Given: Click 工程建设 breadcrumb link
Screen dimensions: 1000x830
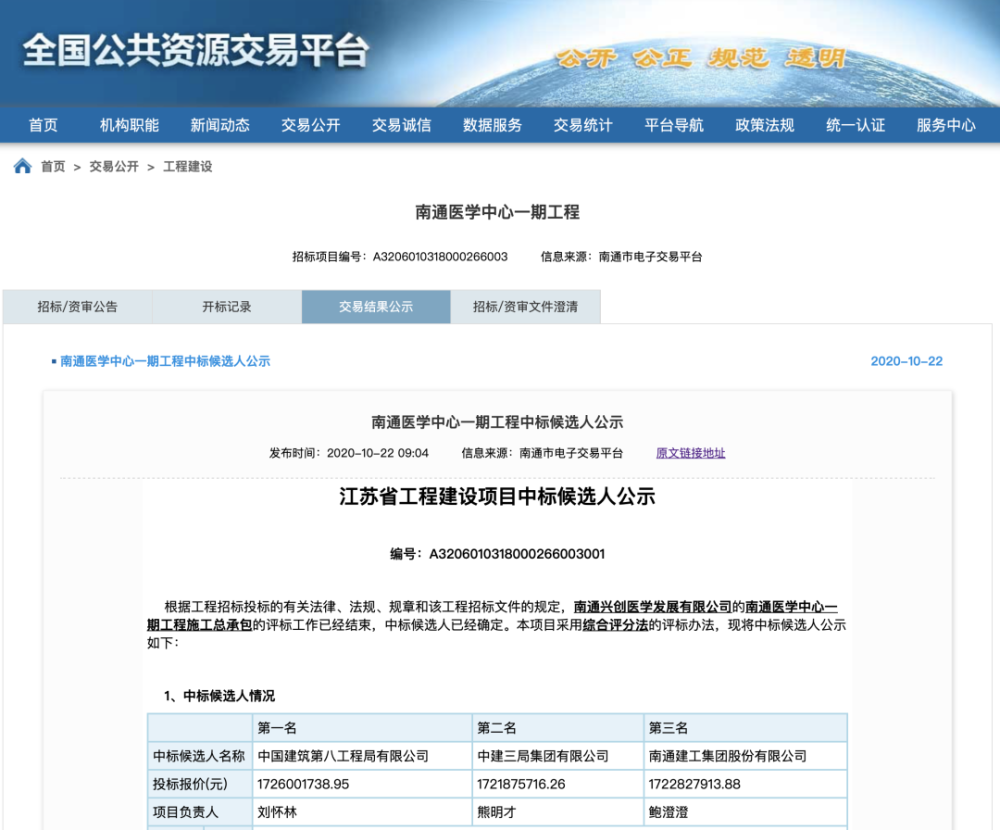Looking at the screenshot, I should [188, 167].
